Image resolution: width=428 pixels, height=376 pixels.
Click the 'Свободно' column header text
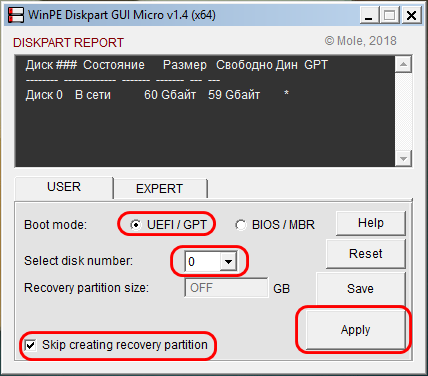click(x=244, y=65)
